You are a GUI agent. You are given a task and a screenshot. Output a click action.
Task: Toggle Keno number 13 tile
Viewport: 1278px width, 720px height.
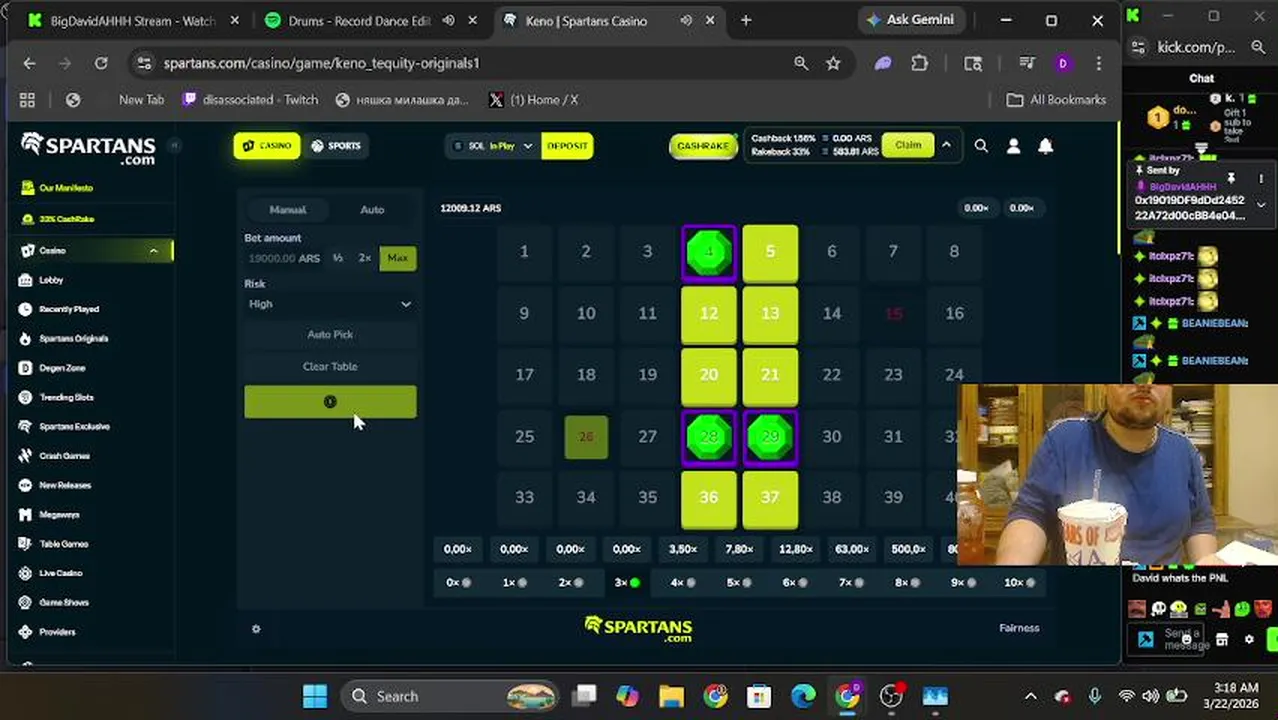pos(770,314)
